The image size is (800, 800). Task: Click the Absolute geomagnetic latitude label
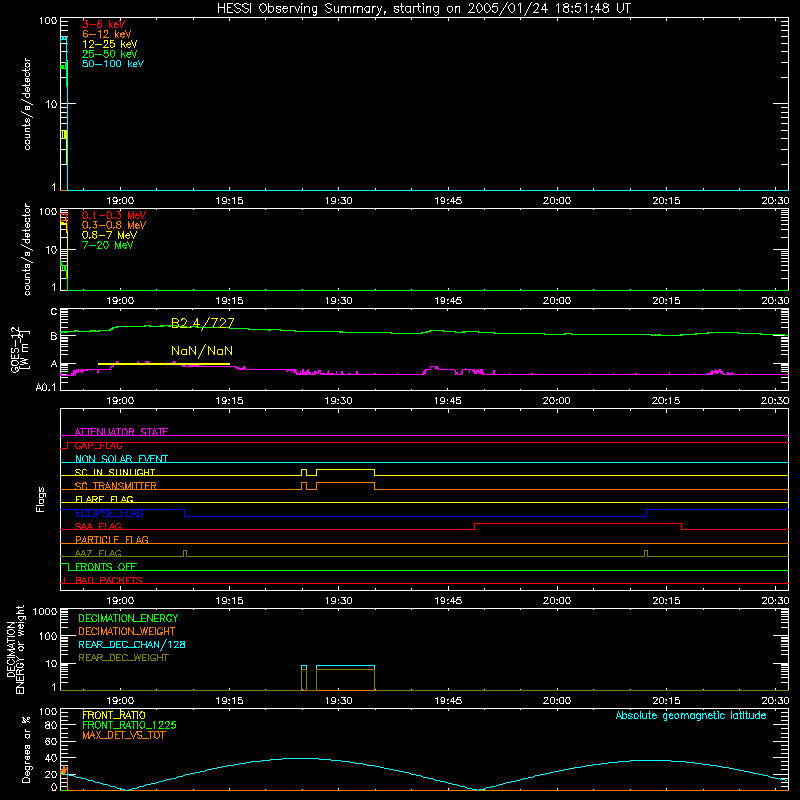(x=691, y=716)
